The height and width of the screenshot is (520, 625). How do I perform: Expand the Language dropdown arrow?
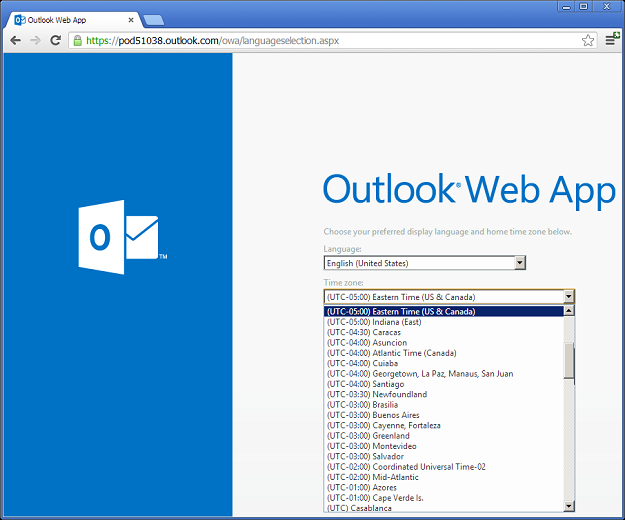click(519, 263)
